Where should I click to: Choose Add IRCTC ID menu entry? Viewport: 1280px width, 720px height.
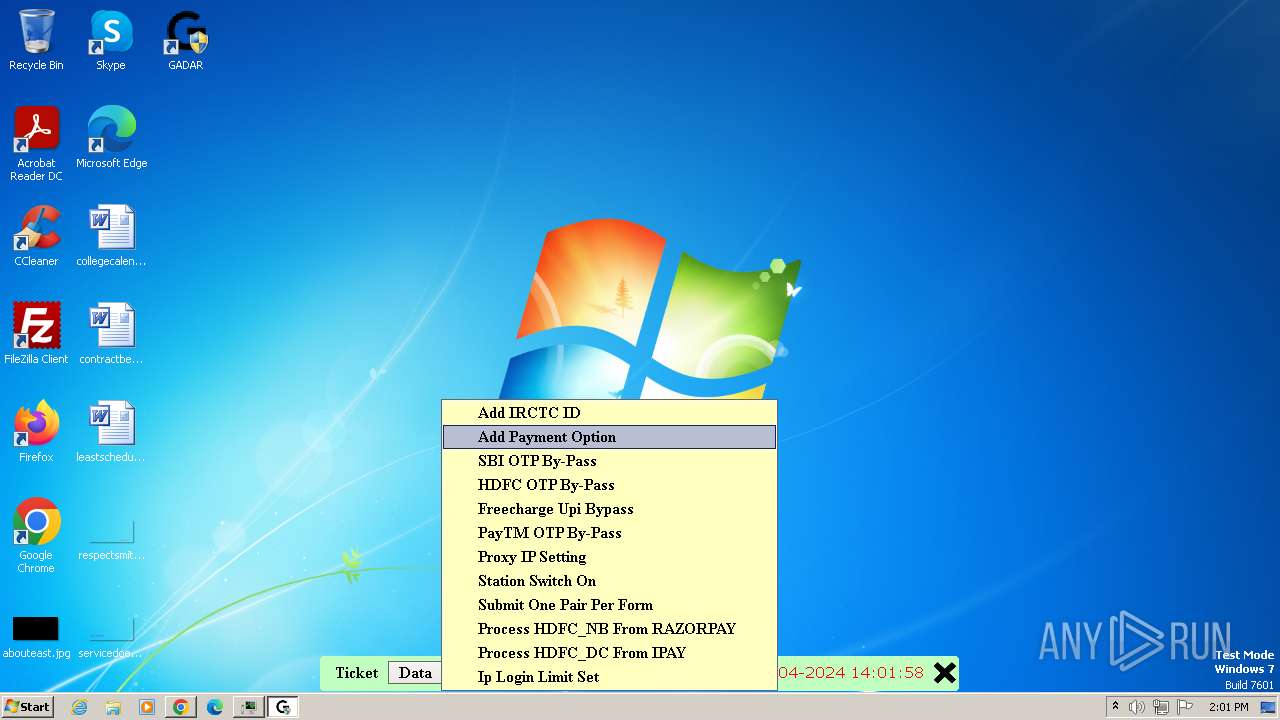(609, 413)
